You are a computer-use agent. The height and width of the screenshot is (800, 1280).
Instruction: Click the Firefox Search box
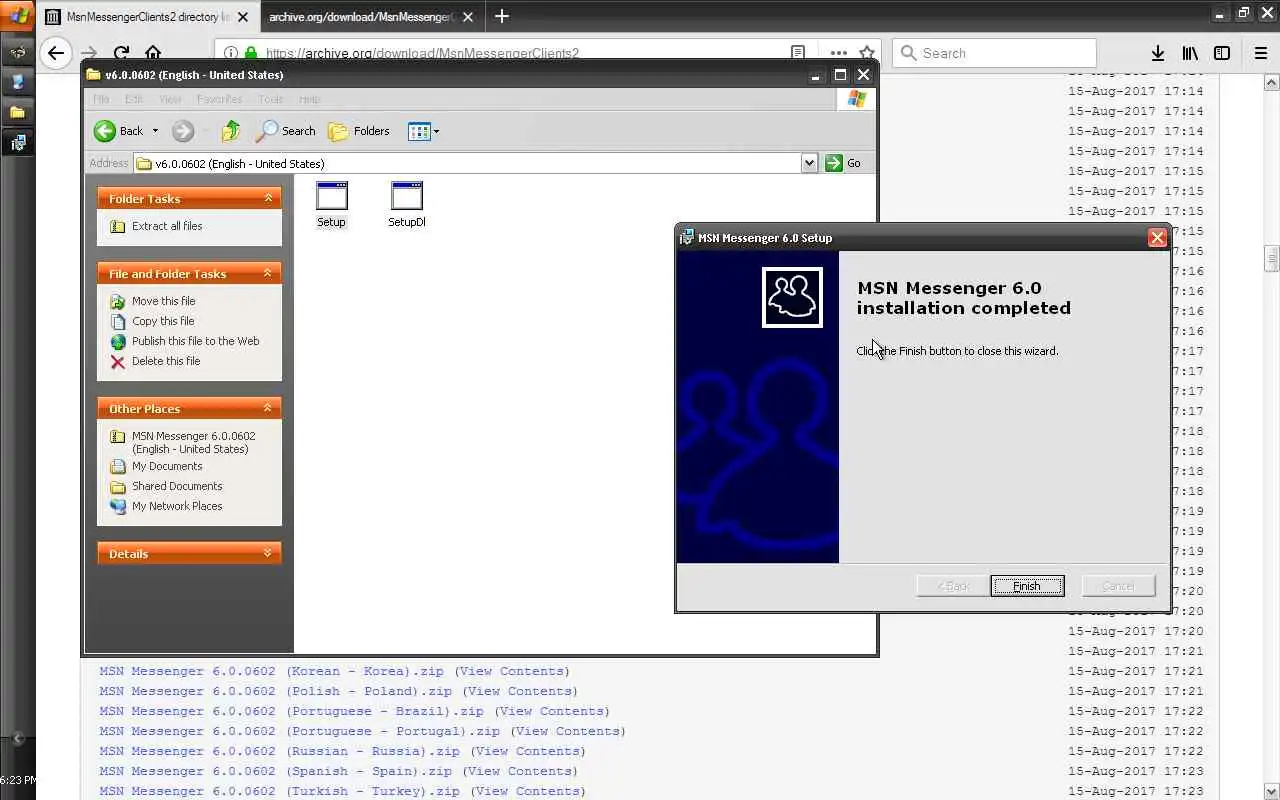click(x=994, y=53)
